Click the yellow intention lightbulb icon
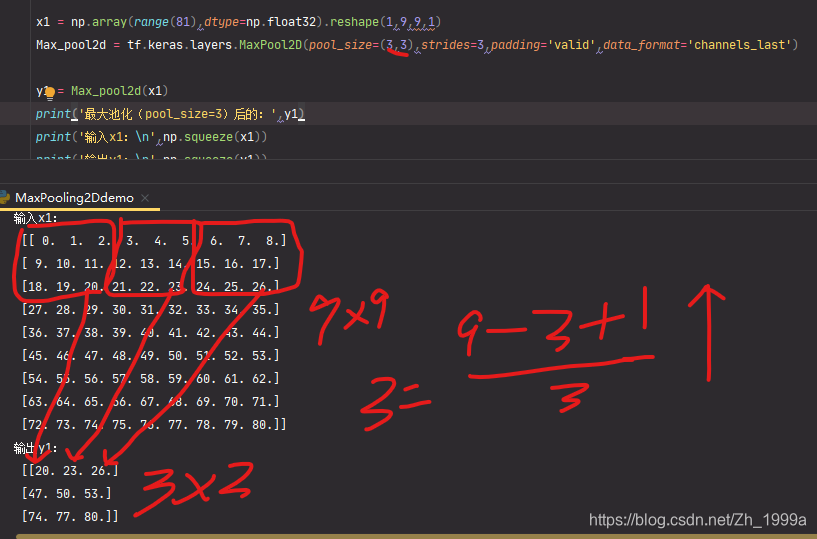Viewport: 817px width, 539px height. [49, 93]
